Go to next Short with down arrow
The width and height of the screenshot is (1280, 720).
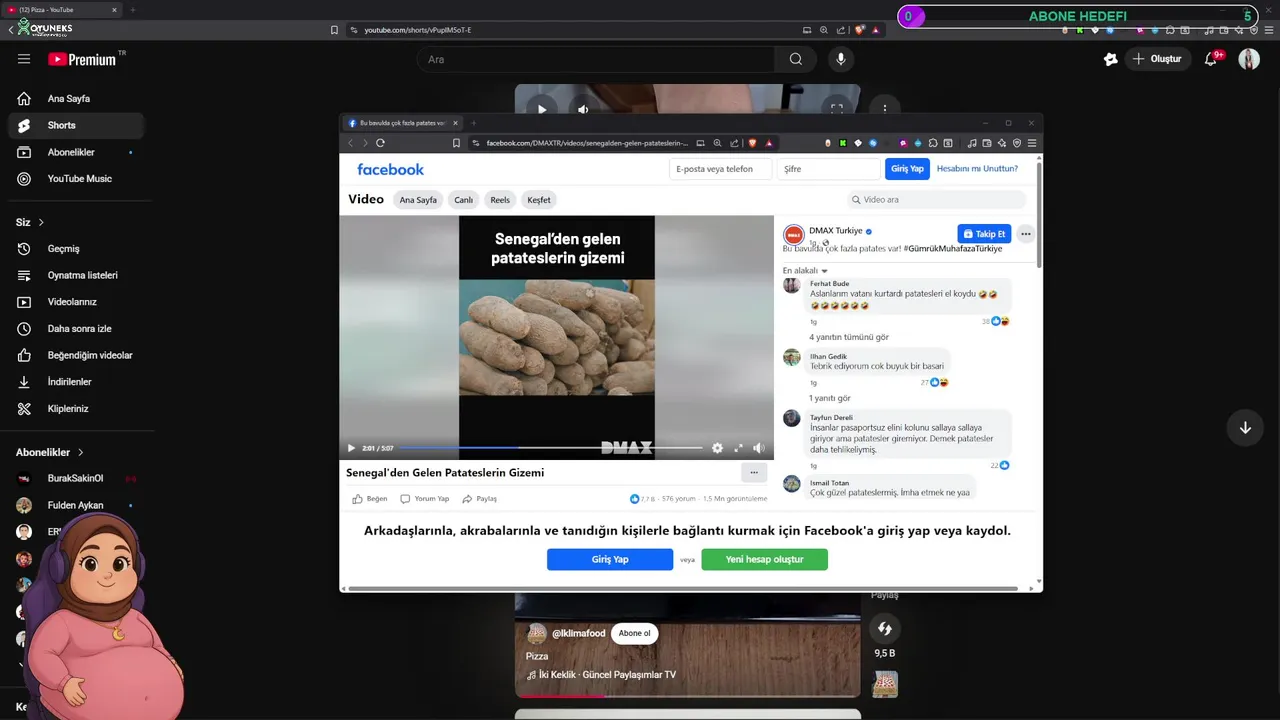pos(1245,428)
